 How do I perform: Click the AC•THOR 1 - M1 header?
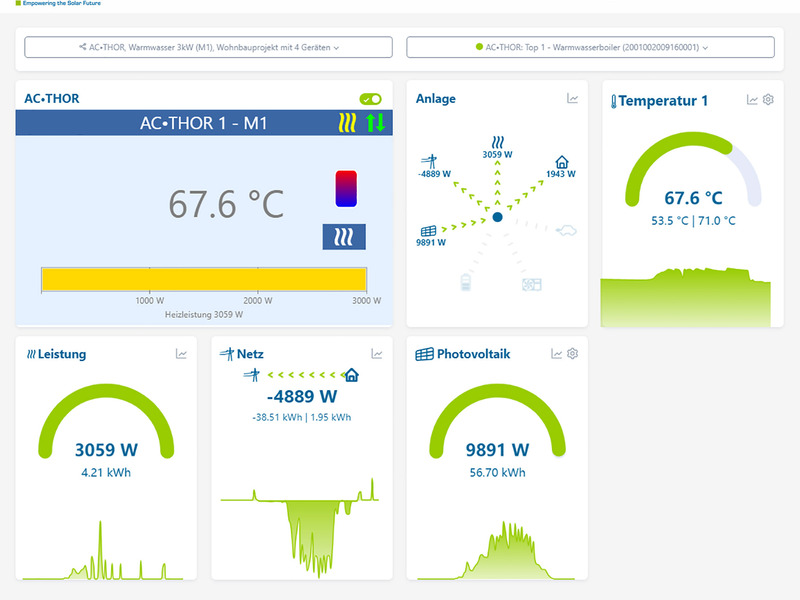click(204, 123)
